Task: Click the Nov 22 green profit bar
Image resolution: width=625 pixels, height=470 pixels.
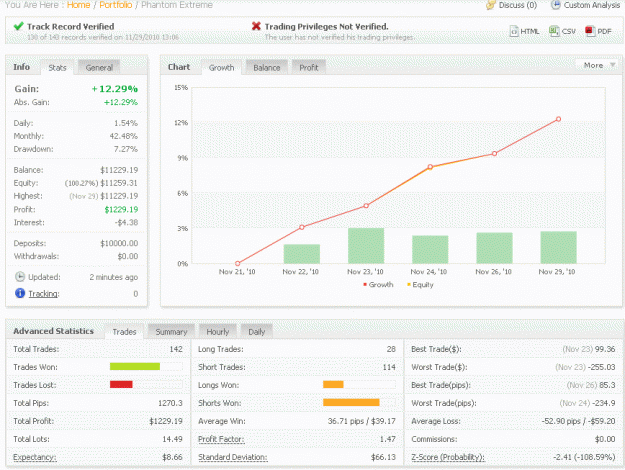Action: [302, 254]
